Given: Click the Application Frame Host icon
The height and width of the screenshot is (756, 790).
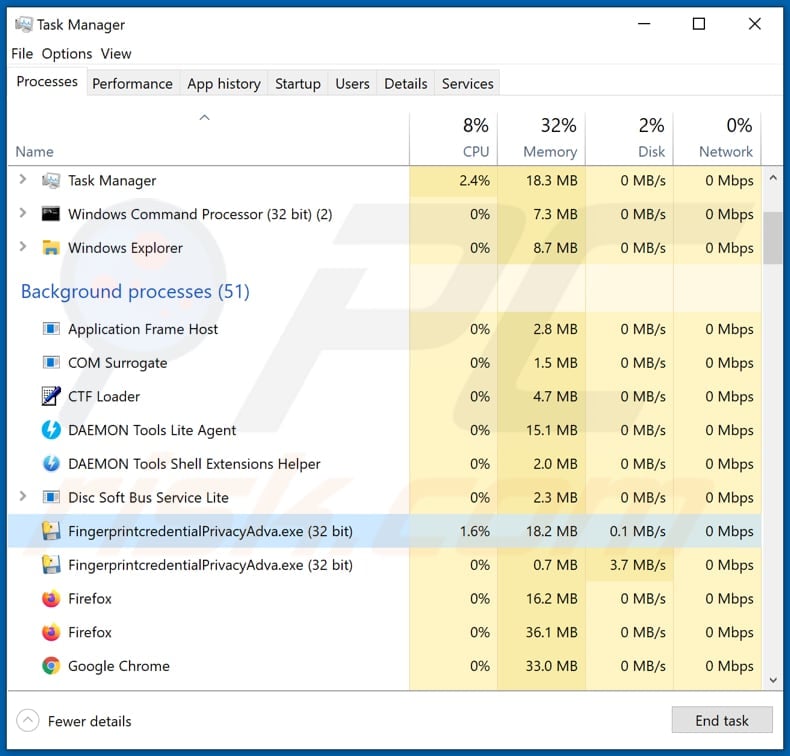Looking at the screenshot, I should click(x=51, y=329).
